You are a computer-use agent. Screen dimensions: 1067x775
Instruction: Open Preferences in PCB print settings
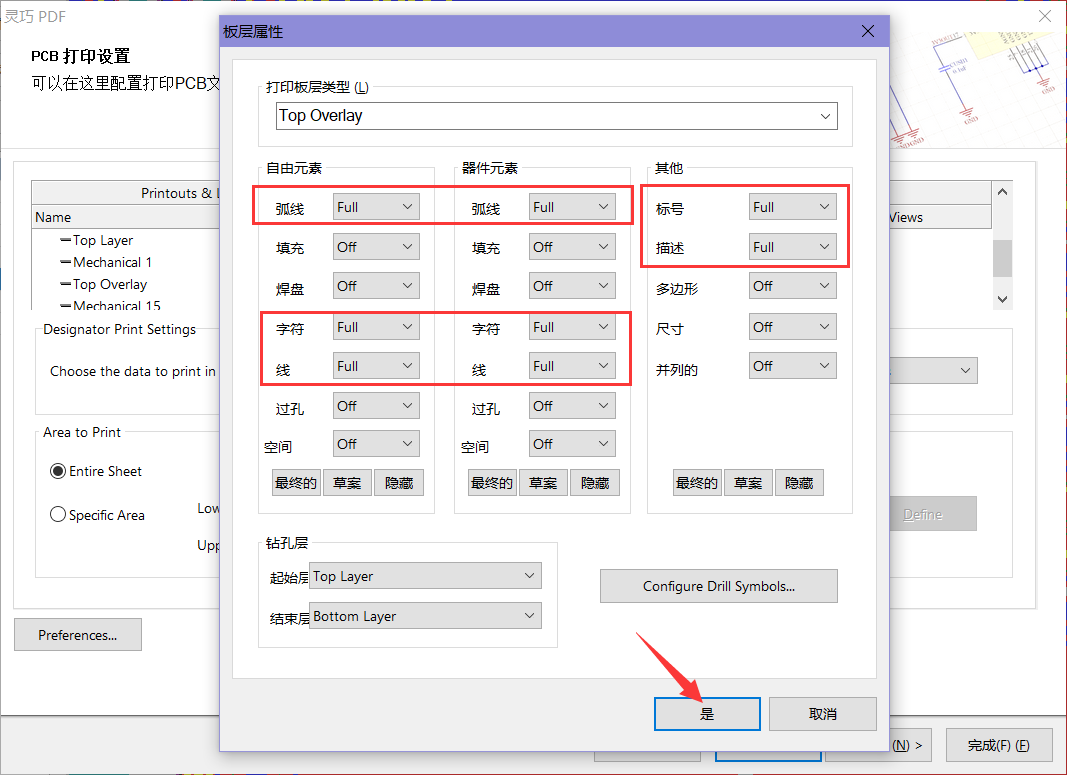[78, 635]
